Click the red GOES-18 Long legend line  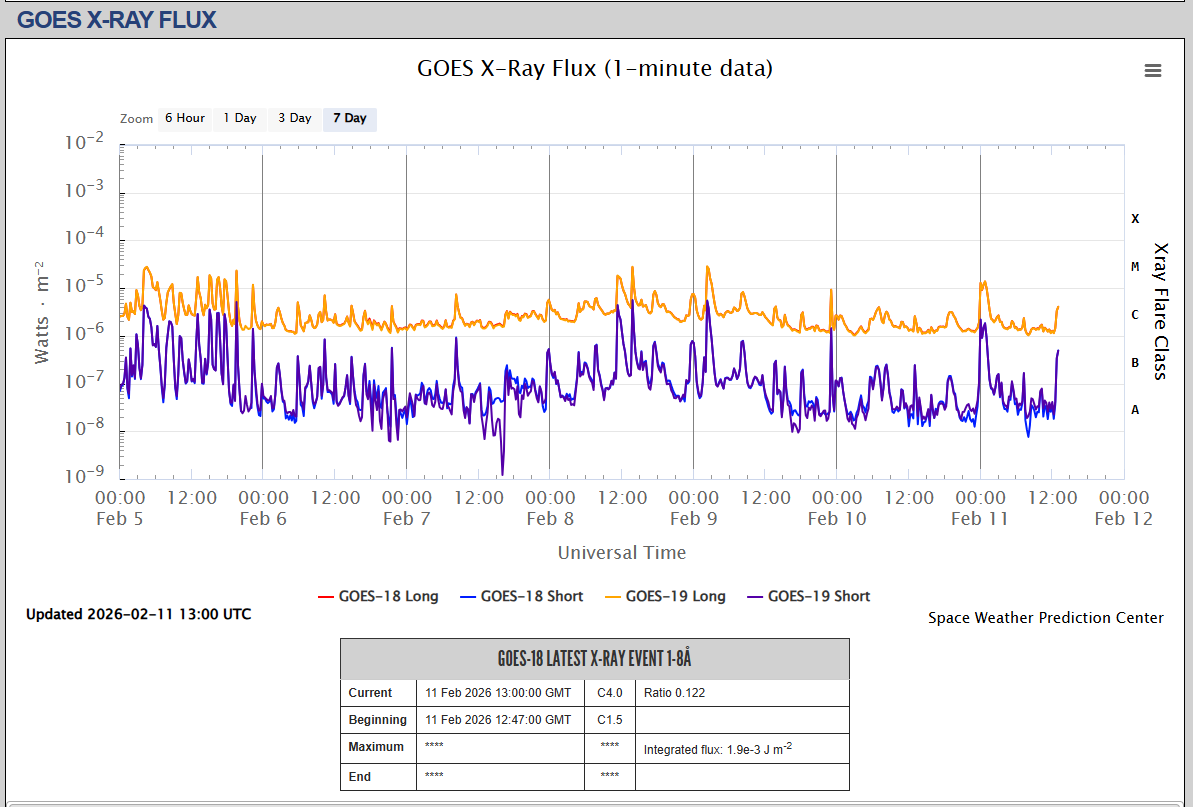tap(324, 597)
